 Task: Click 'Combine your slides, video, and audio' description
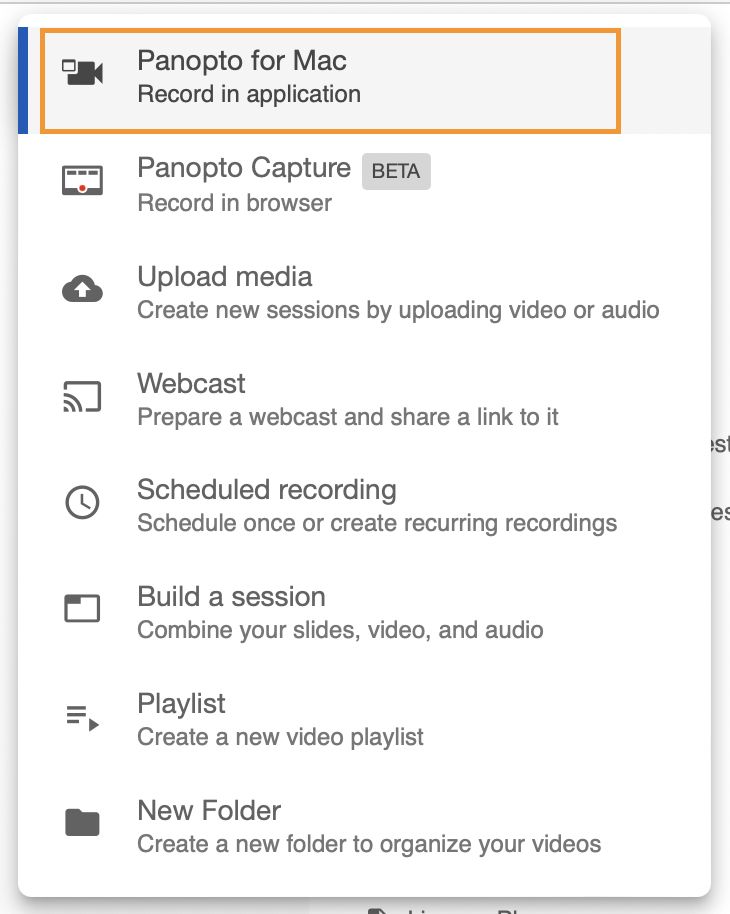click(x=339, y=630)
